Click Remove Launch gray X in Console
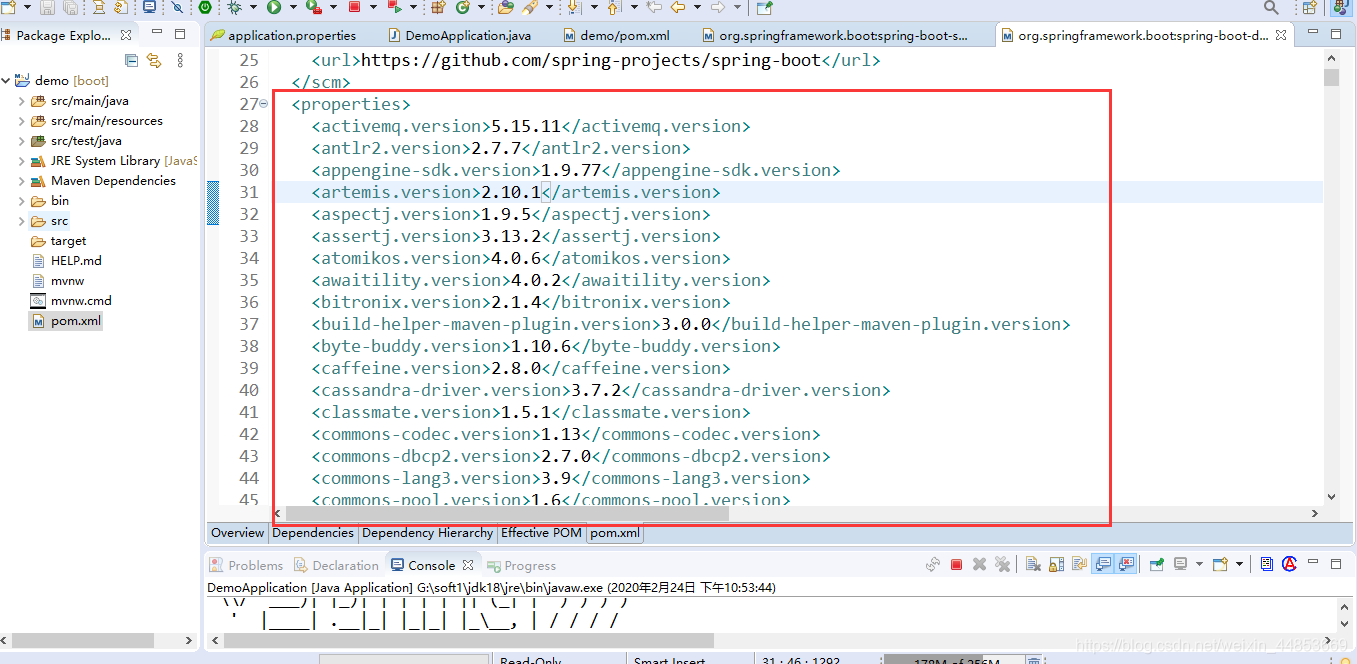Screen dimensions: 1357x664 (979, 564)
